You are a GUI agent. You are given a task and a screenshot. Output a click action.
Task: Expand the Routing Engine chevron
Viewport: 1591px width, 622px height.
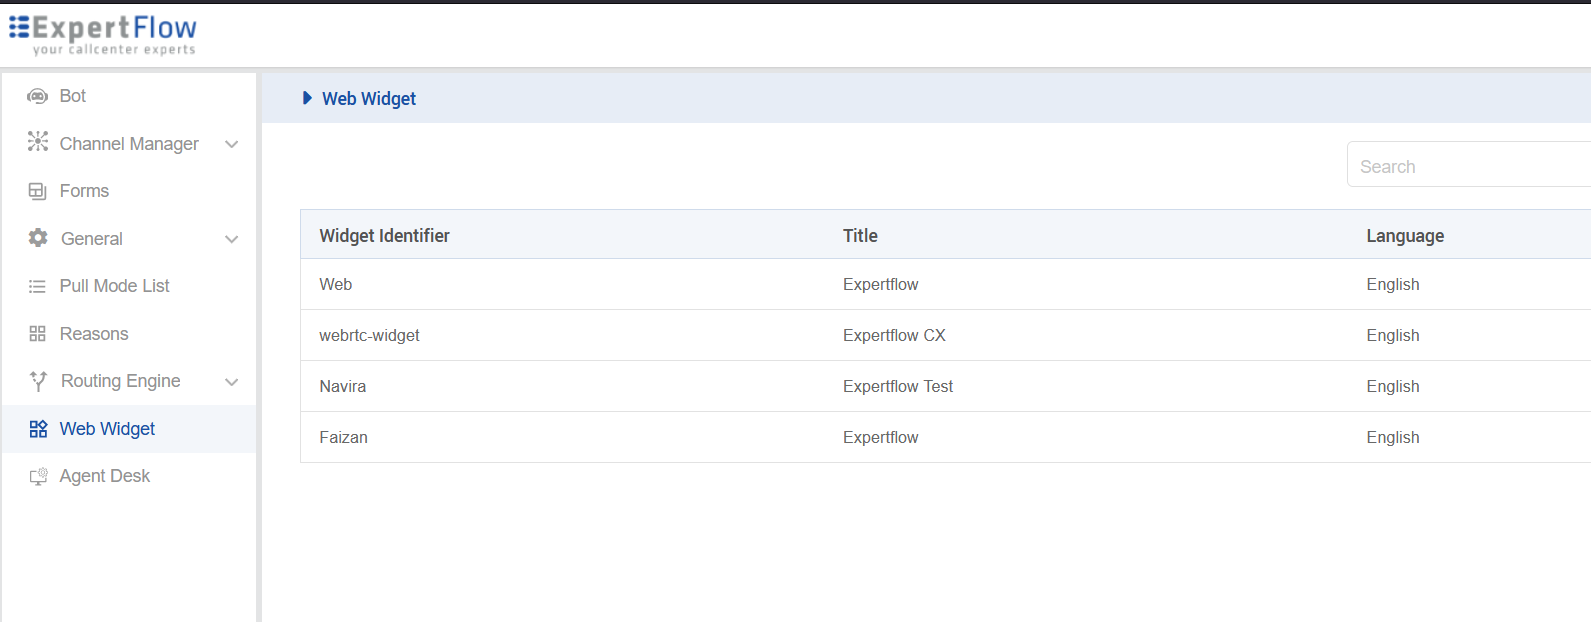(x=232, y=382)
